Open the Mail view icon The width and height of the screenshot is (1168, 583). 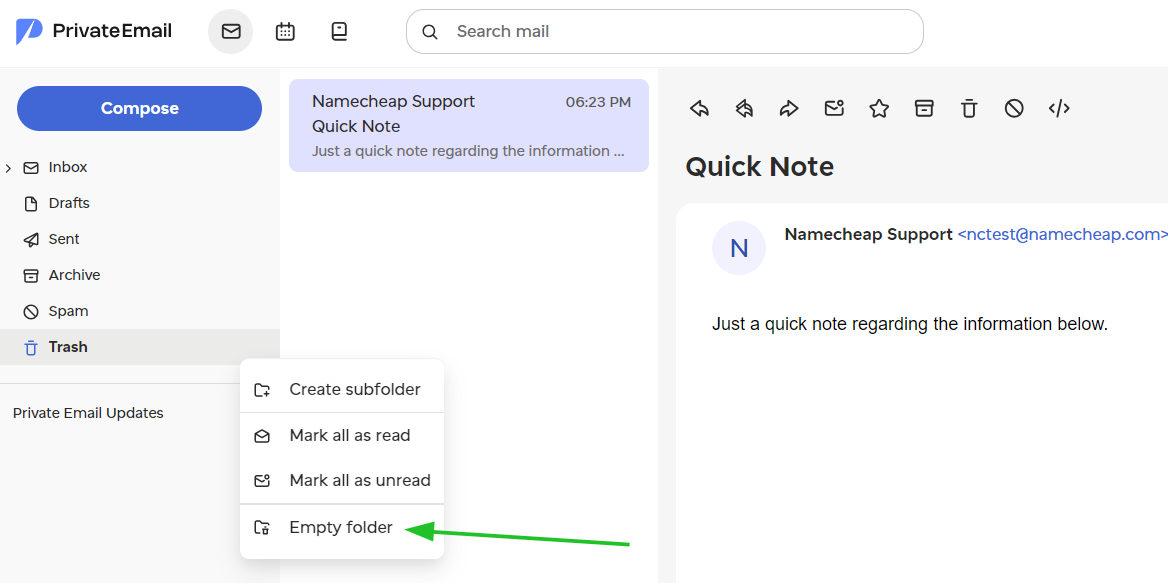(231, 31)
